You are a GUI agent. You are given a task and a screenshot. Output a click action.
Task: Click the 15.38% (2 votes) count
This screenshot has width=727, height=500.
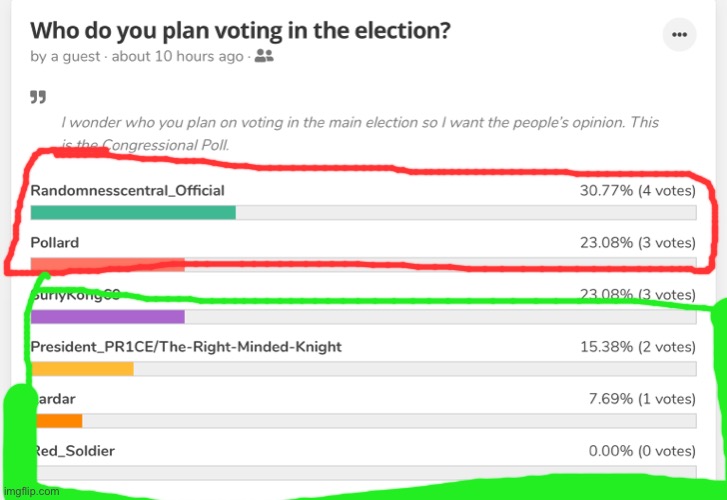[638, 347]
